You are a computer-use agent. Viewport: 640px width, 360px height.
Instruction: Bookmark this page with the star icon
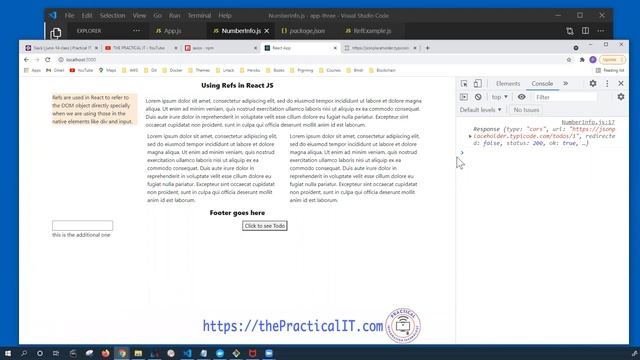tap(569, 60)
